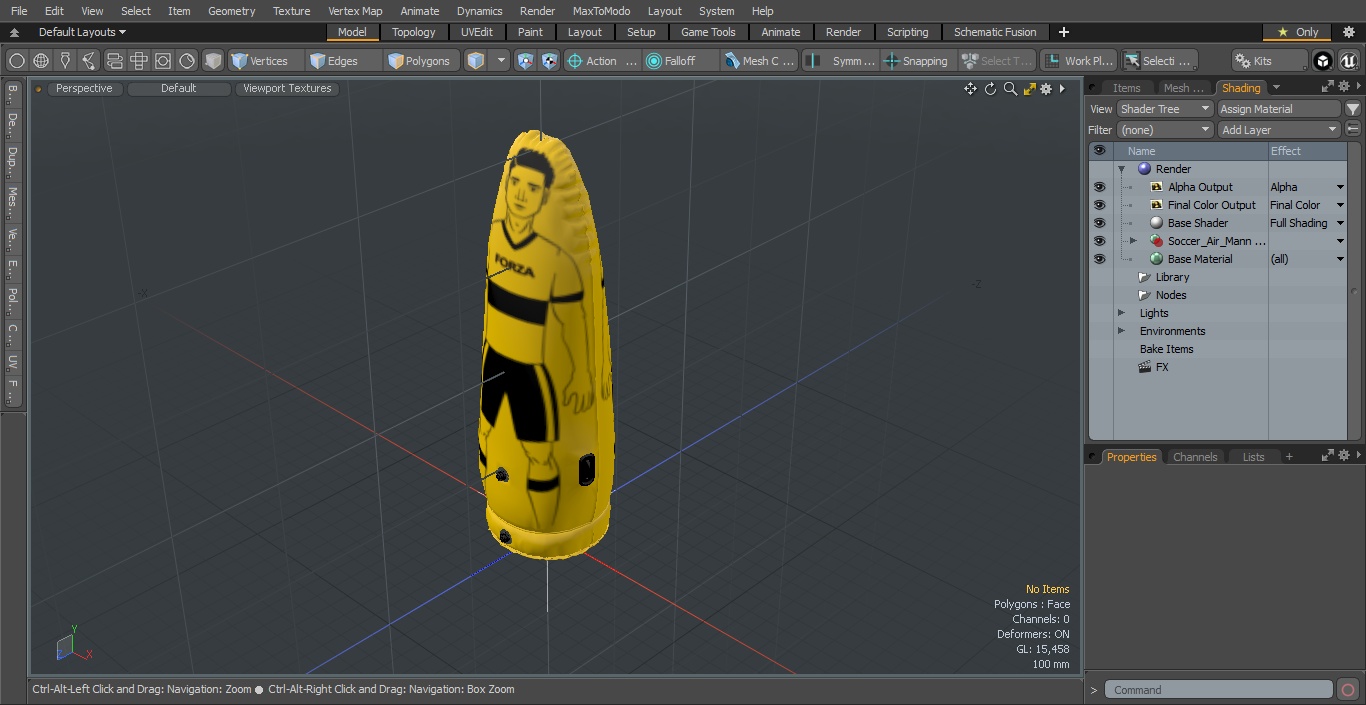Image resolution: width=1366 pixels, height=705 pixels.
Task: Open the Filter (none) dropdown
Action: point(1165,130)
